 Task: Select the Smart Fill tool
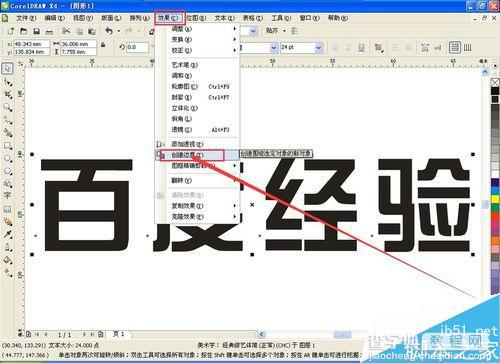pos(7,133)
